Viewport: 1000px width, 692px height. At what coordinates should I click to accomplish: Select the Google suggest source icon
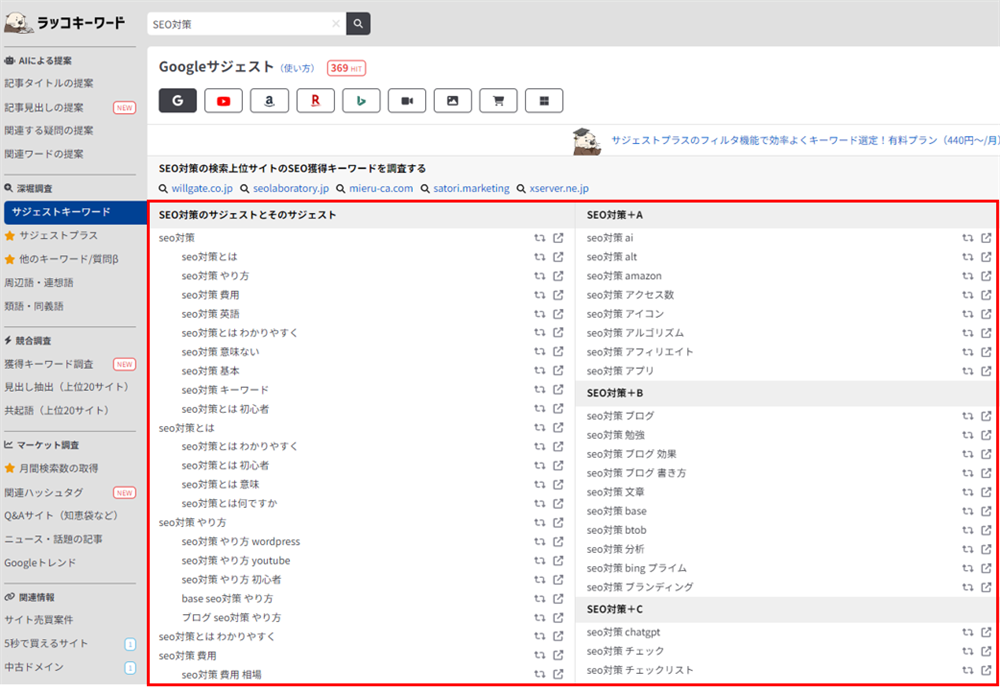tap(177, 101)
